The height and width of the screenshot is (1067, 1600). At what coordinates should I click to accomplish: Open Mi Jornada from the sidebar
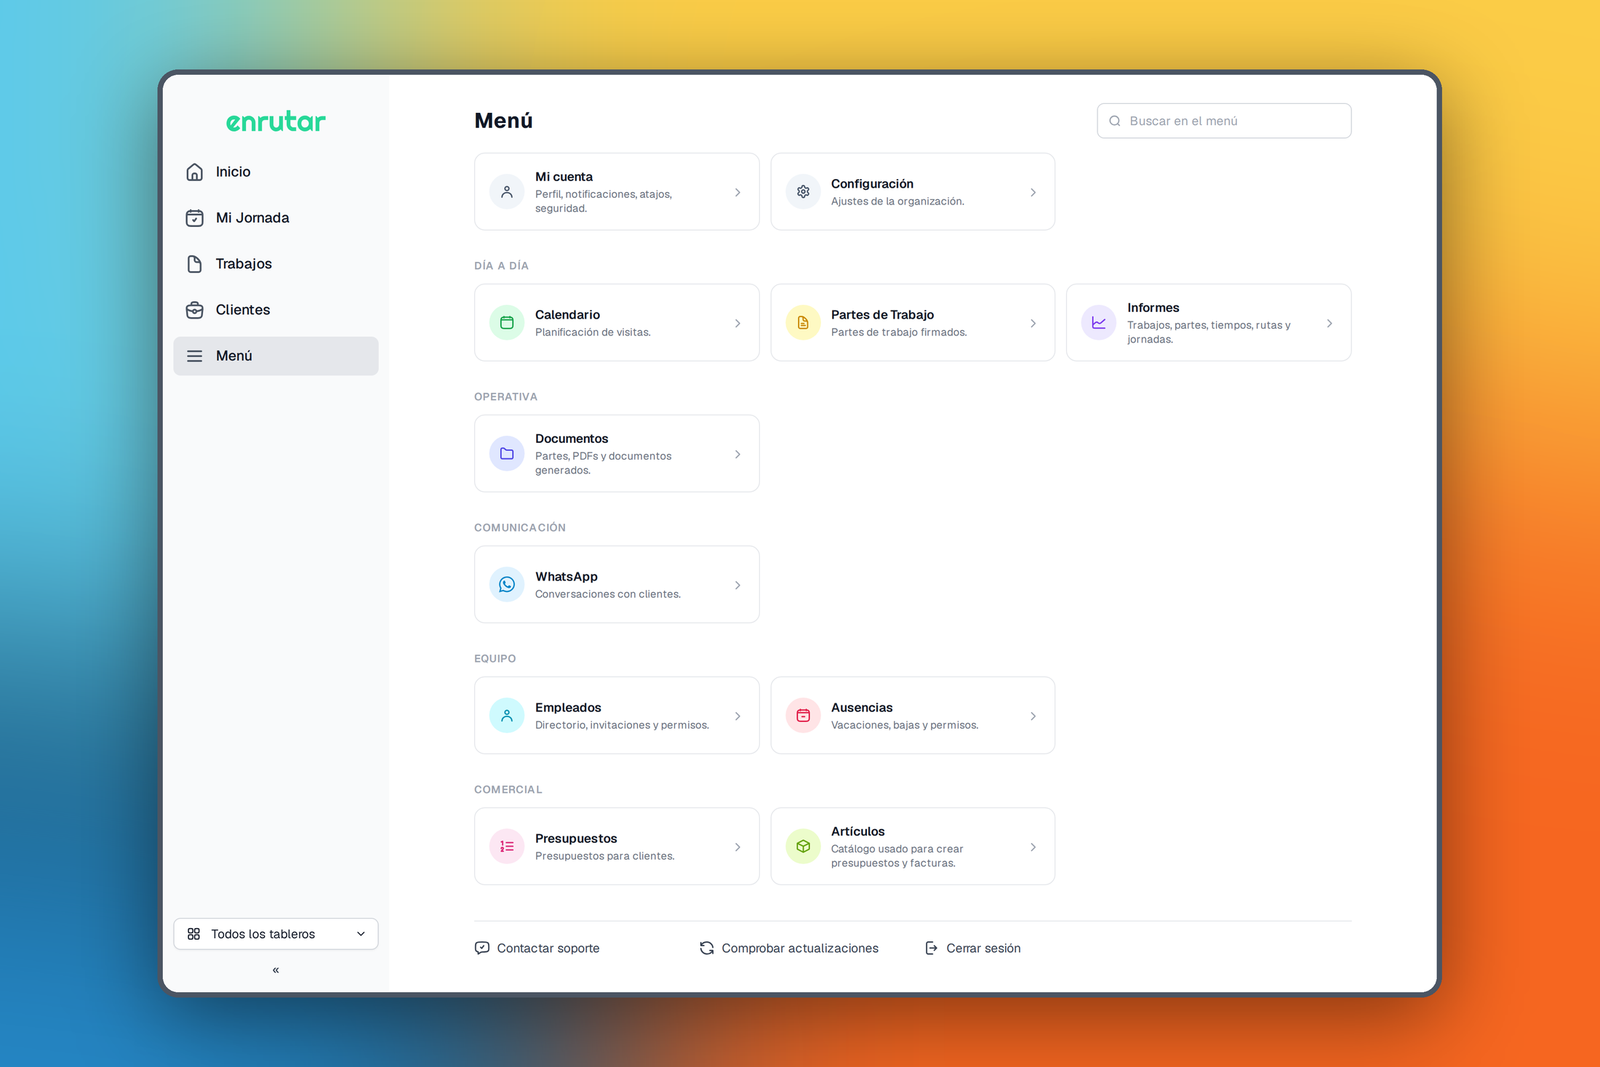click(276, 218)
